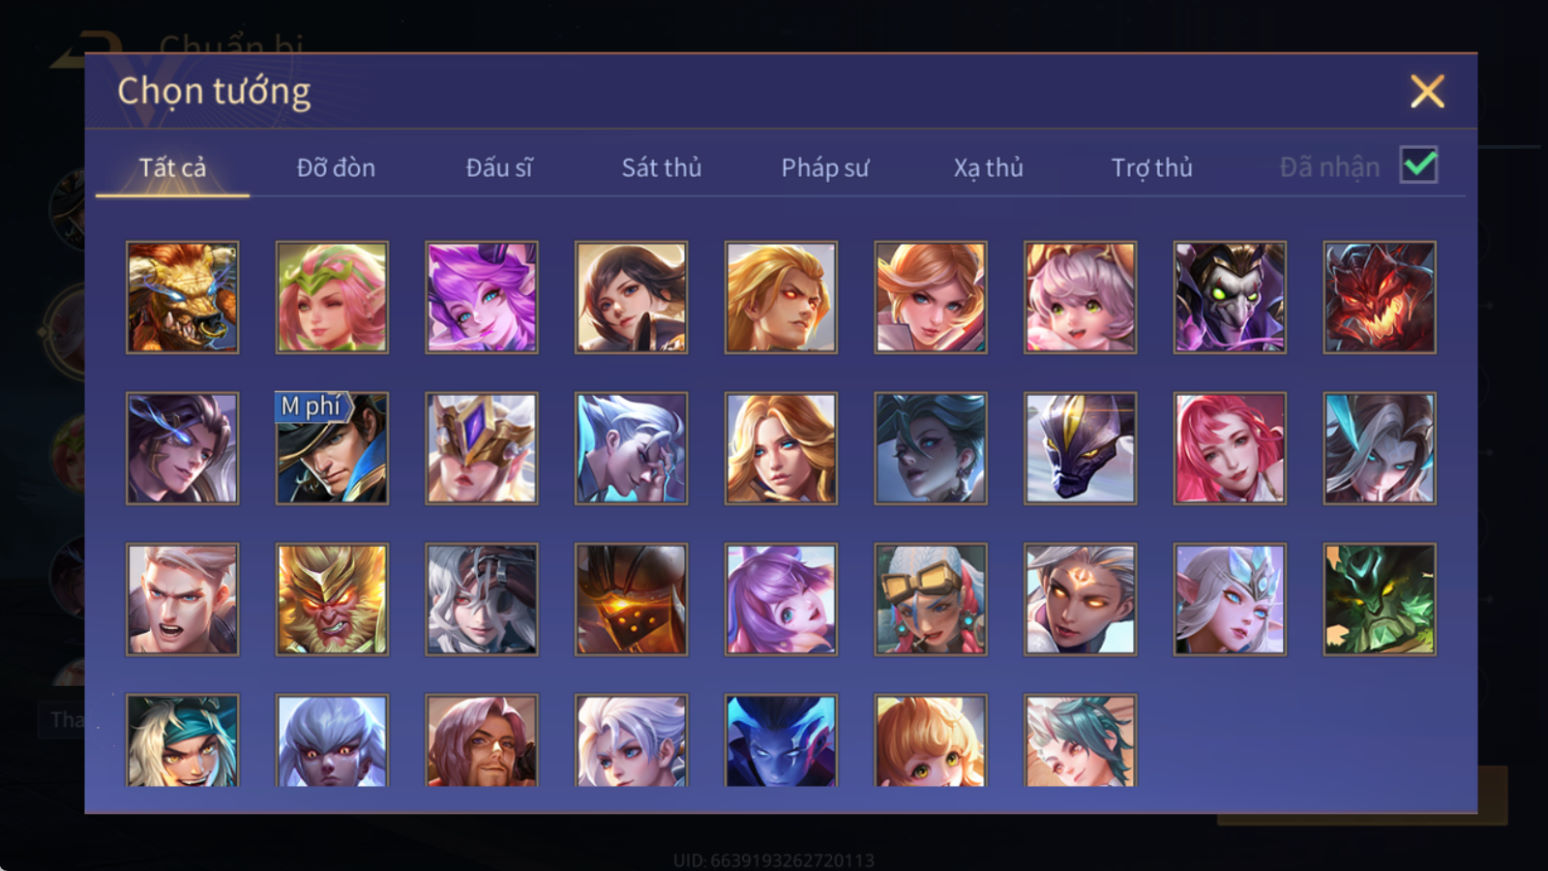Viewport: 1548px width, 871px height.
Task: Select the golden monkey king hero
Action: pos(332,599)
